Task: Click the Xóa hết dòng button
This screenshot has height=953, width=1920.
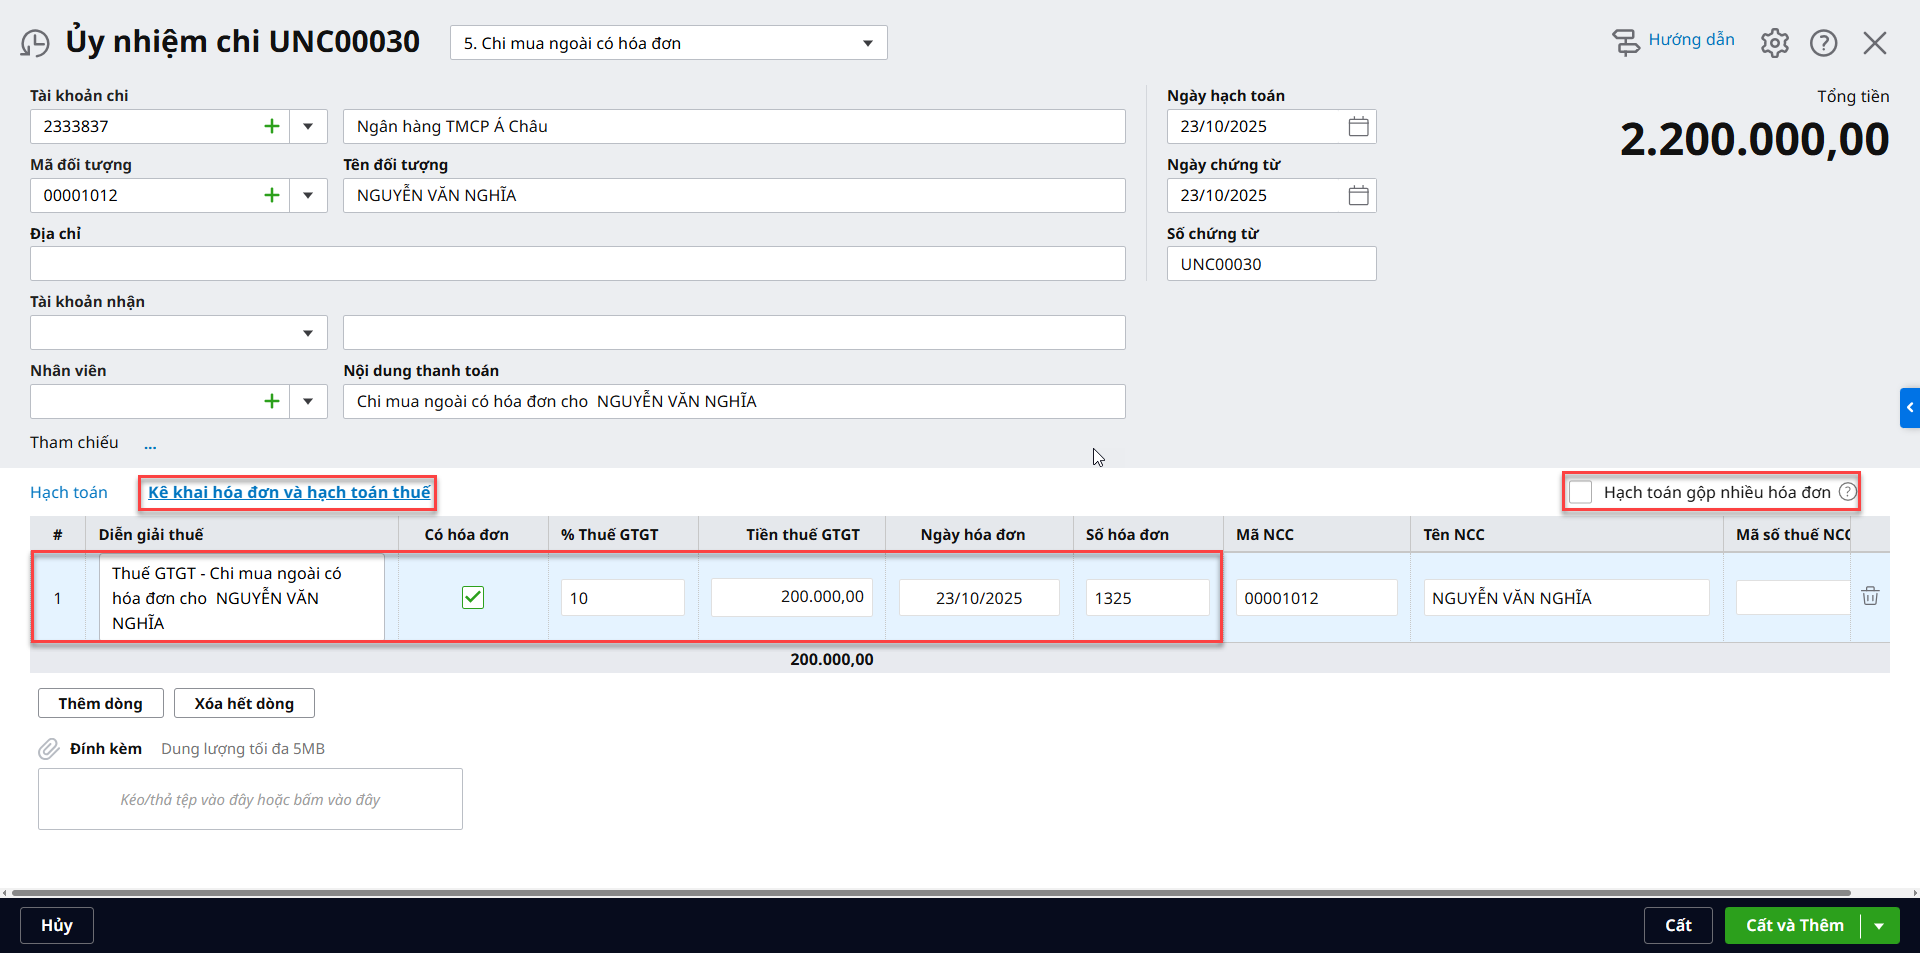Action: (244, 703)
